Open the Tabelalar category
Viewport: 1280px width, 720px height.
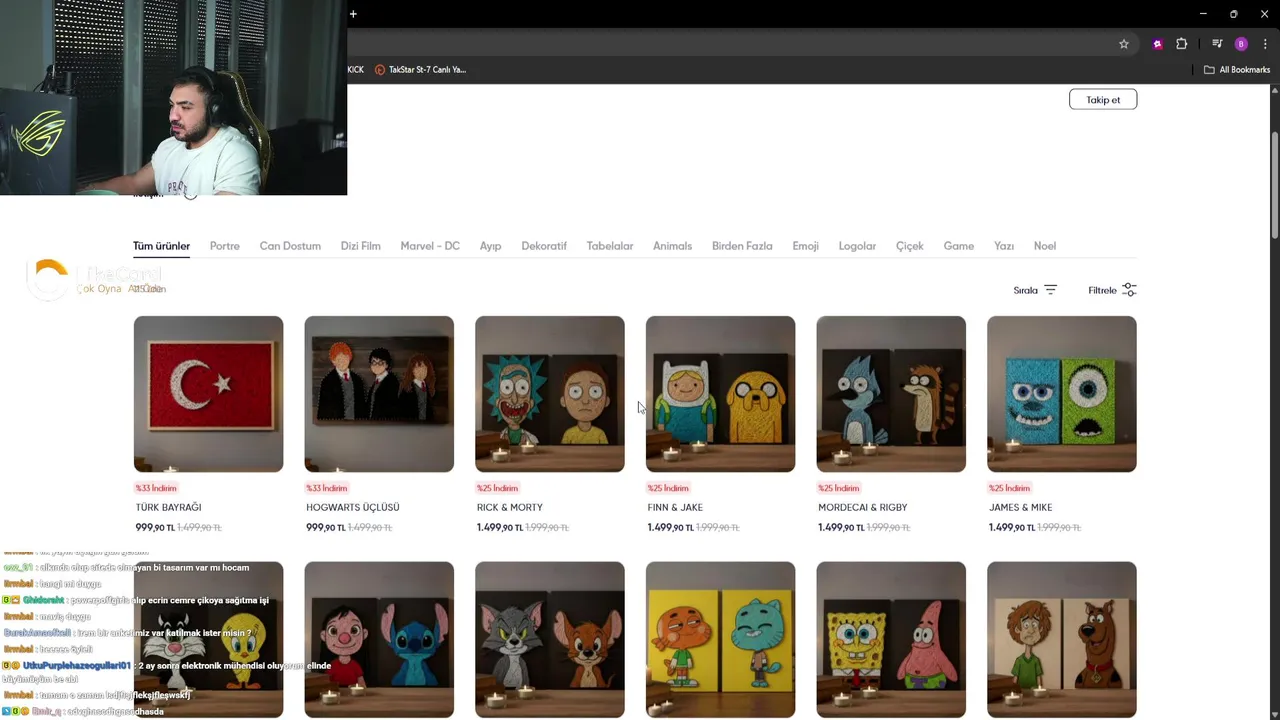[610, 246]
